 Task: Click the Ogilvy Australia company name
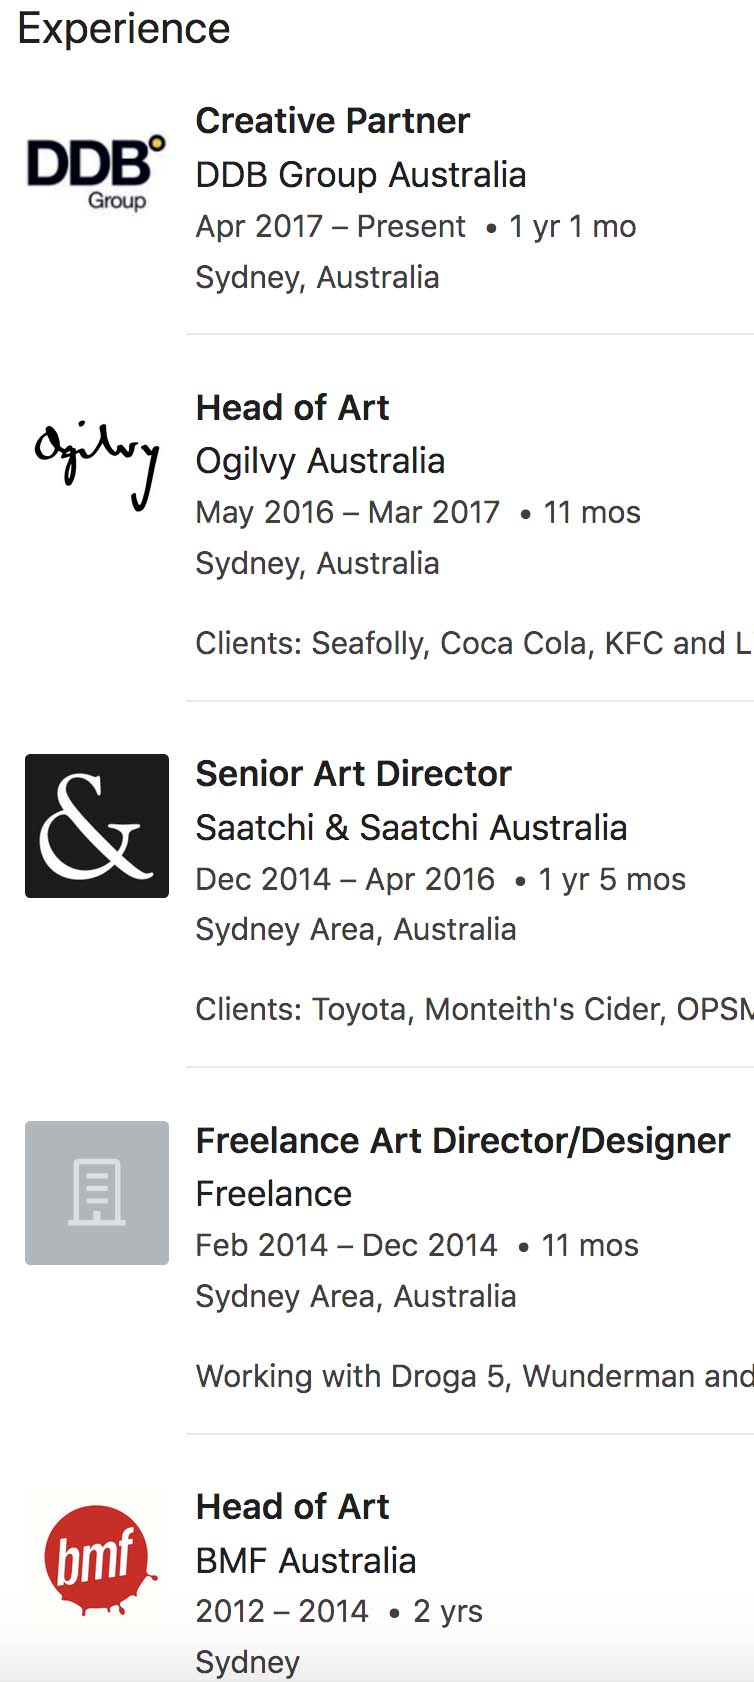pyautogui.click(x=321, y=461)
